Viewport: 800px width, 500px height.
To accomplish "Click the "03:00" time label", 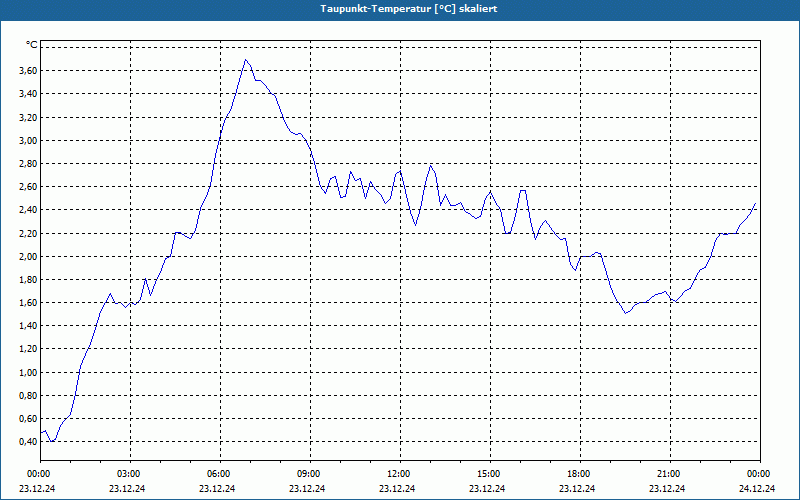I will coord(130,474).
